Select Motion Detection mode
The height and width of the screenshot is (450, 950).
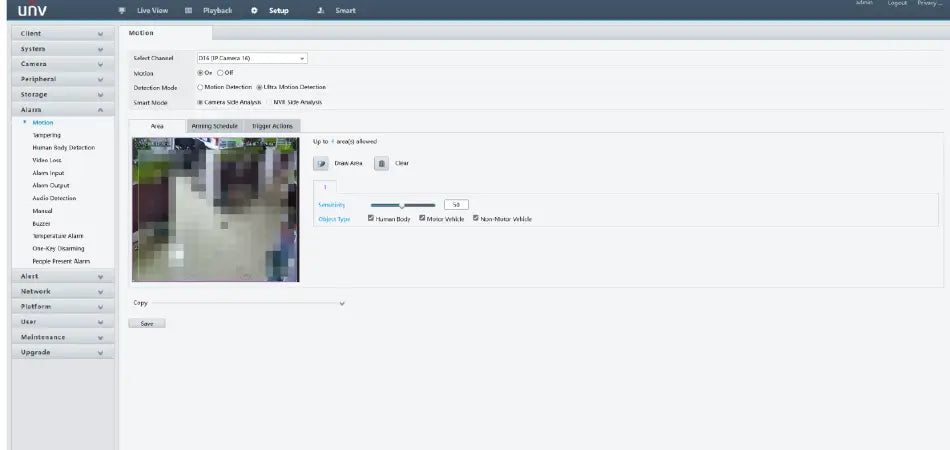point(200,87)
